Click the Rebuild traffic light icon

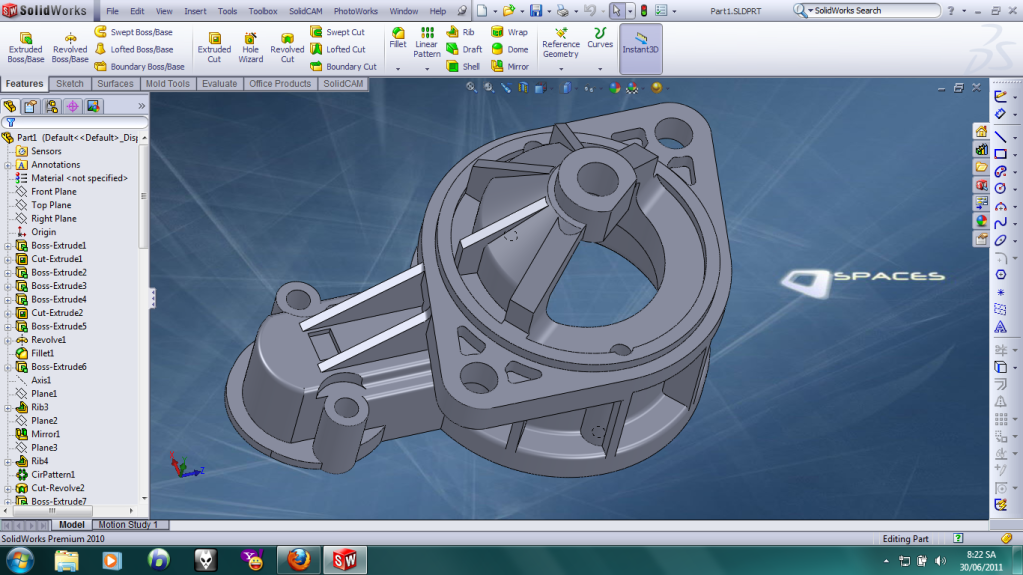[x=644, y=10]
